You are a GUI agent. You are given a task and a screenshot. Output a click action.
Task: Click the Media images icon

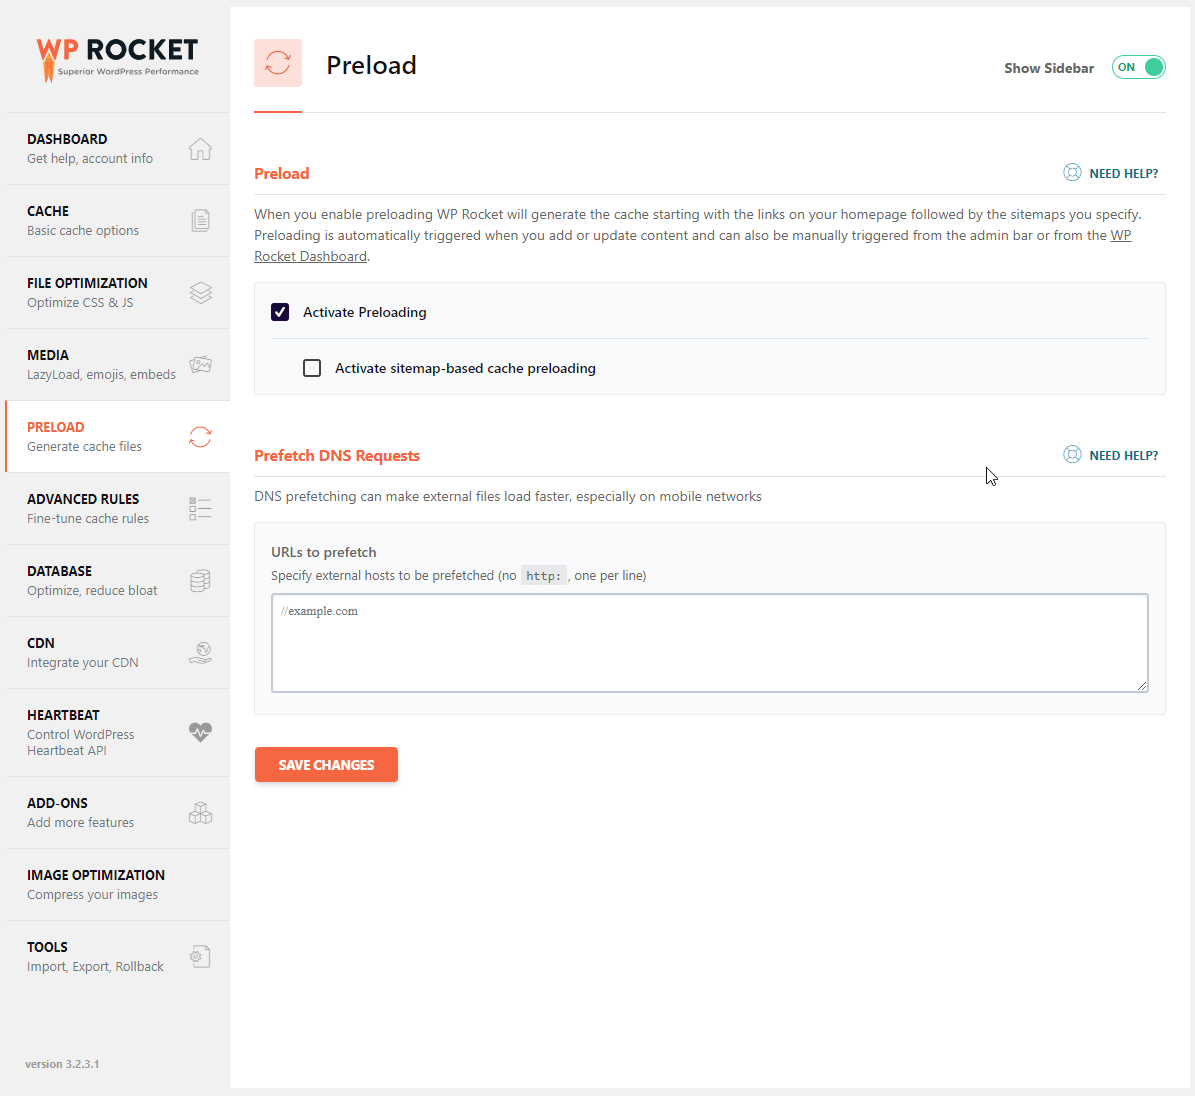point(200,364)
